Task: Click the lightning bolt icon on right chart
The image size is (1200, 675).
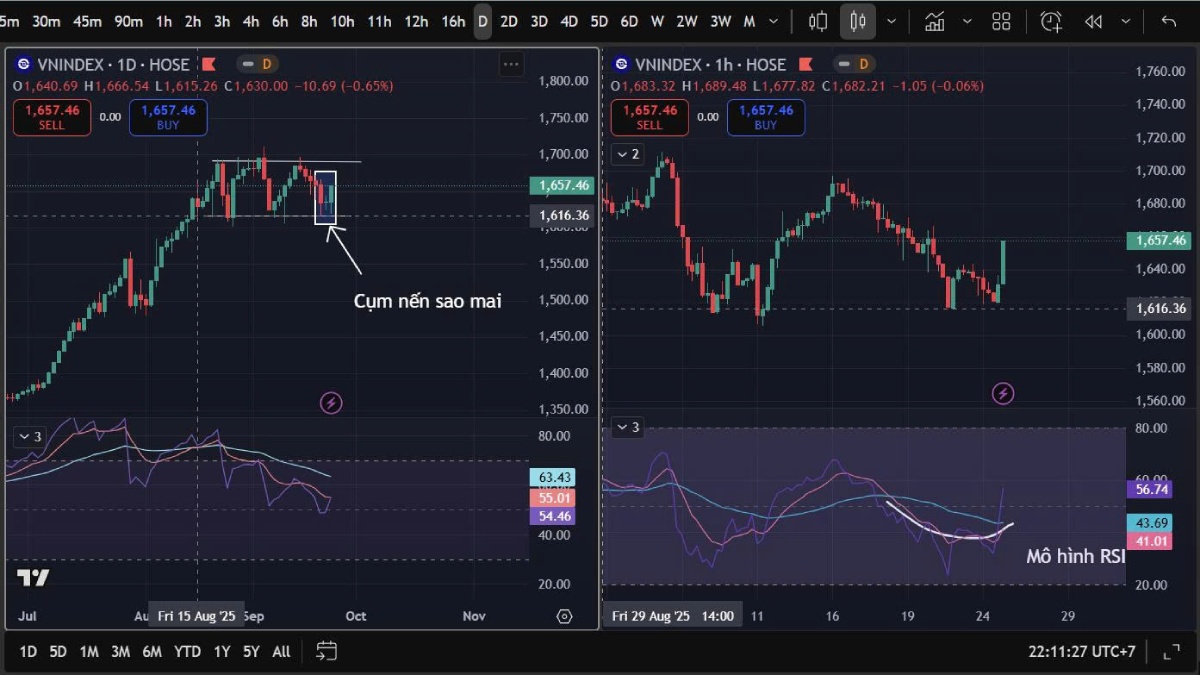Action: point(1003,393)
